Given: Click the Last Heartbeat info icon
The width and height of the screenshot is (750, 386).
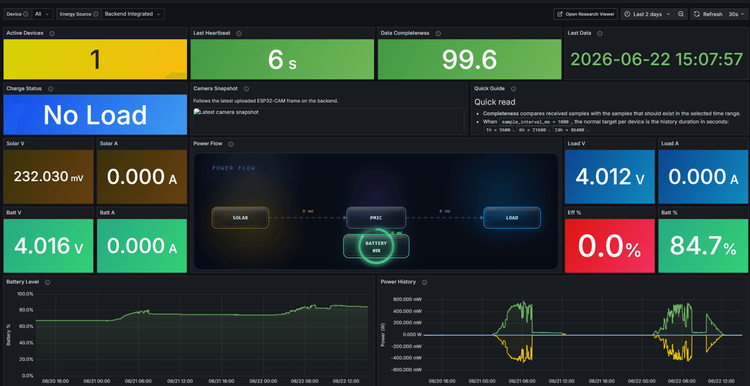Looking at the screenshot, I should (239, 33).
